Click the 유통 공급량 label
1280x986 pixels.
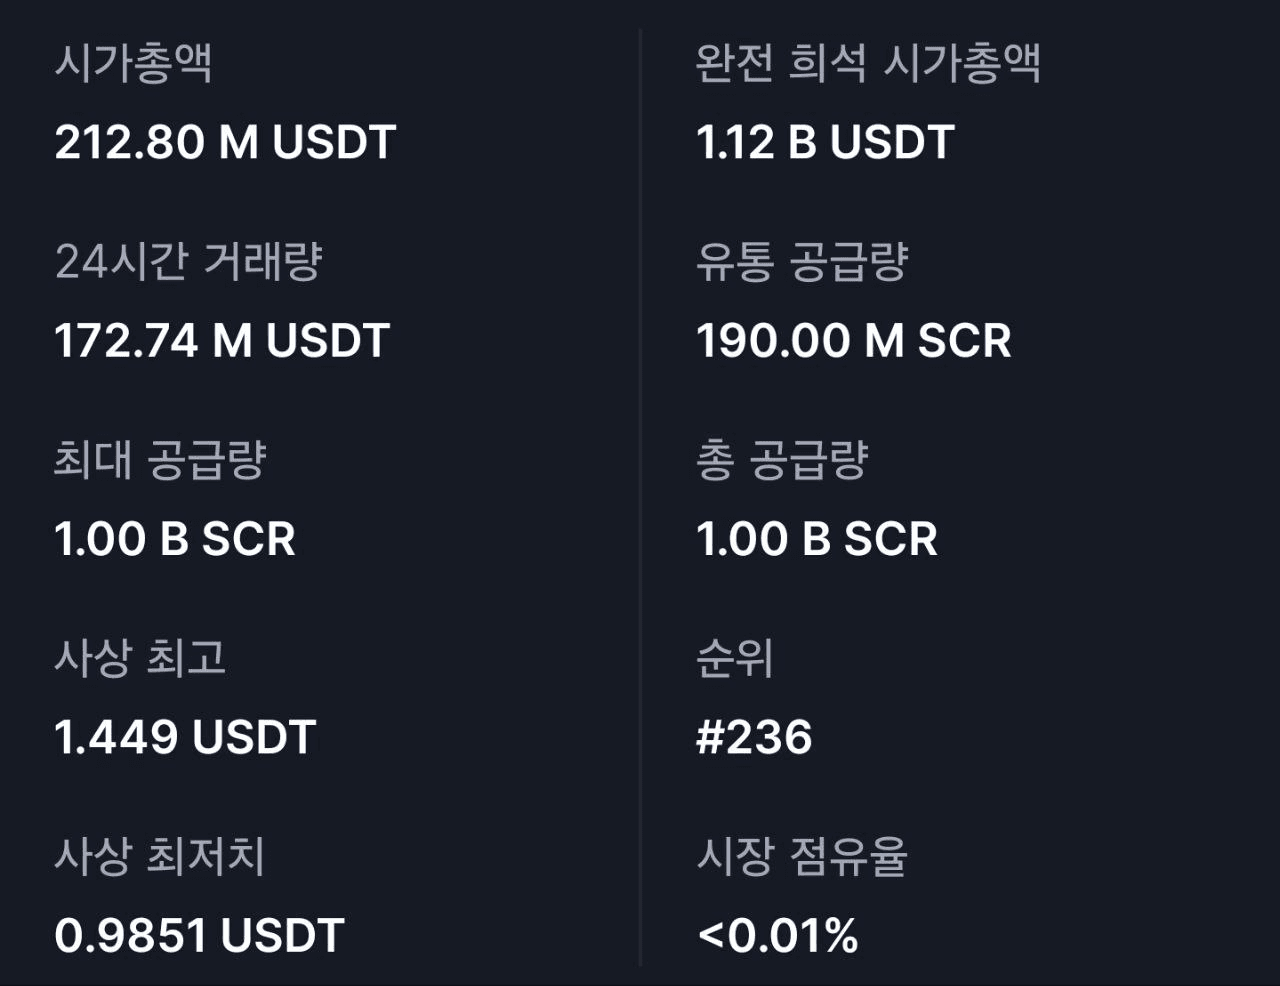(802, 262)
